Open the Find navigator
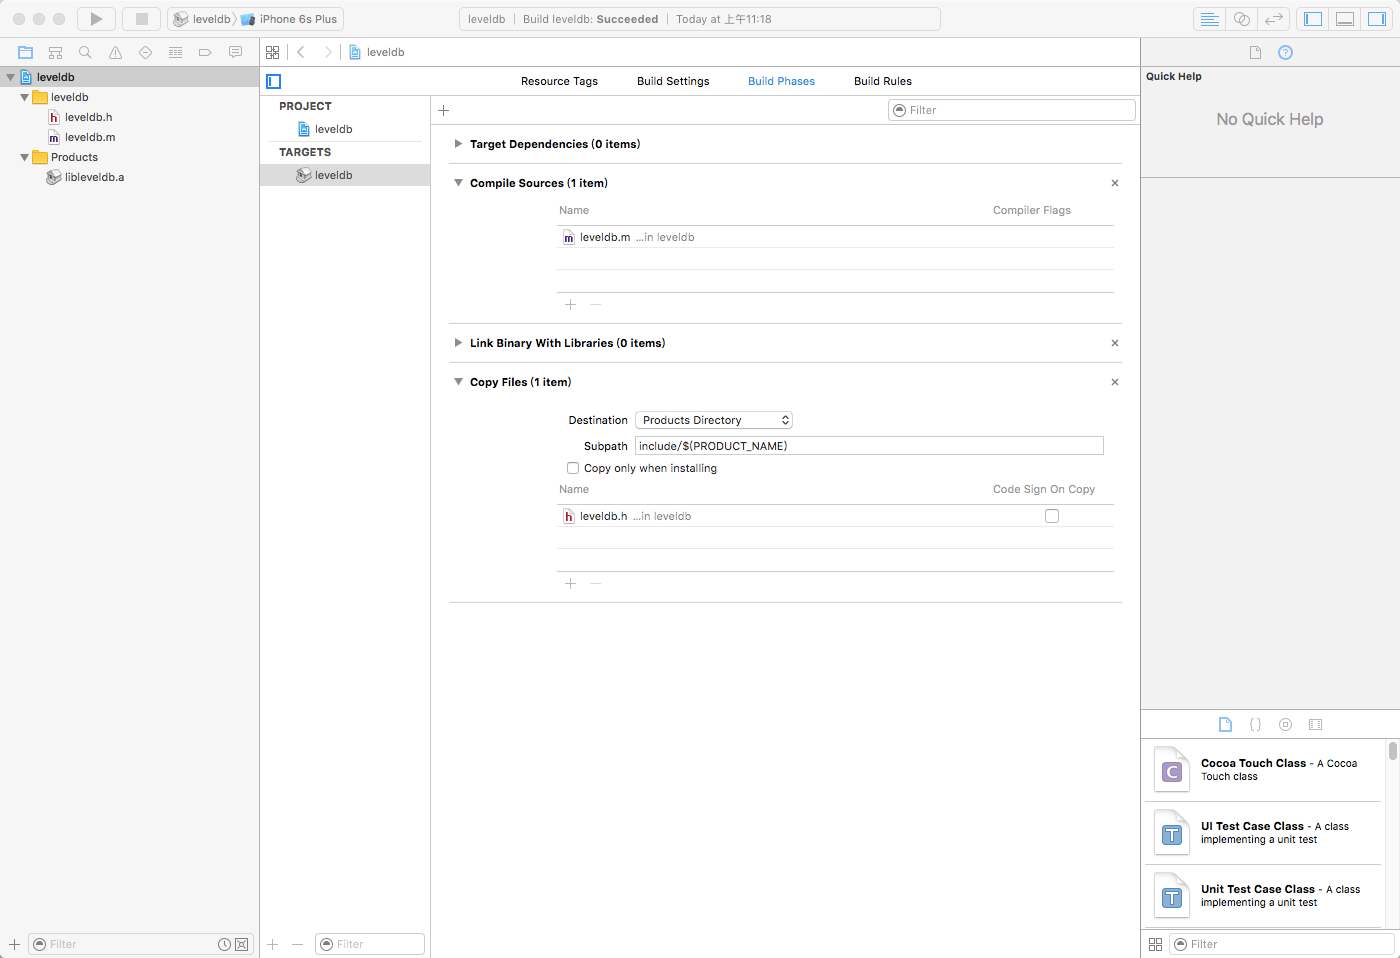Screen dimensions: 1400x958 pyautogui.click(x=85, y=52)
